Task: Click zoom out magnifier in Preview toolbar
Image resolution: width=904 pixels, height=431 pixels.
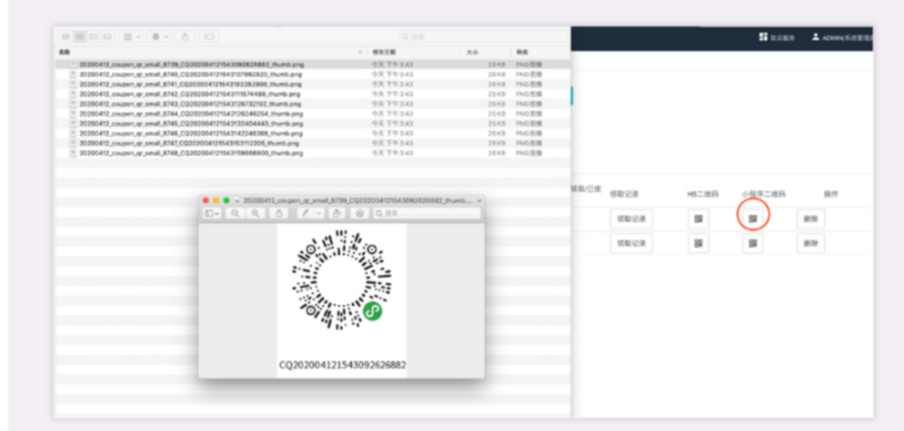Action: pyautogui.click(x=235, y=213)
